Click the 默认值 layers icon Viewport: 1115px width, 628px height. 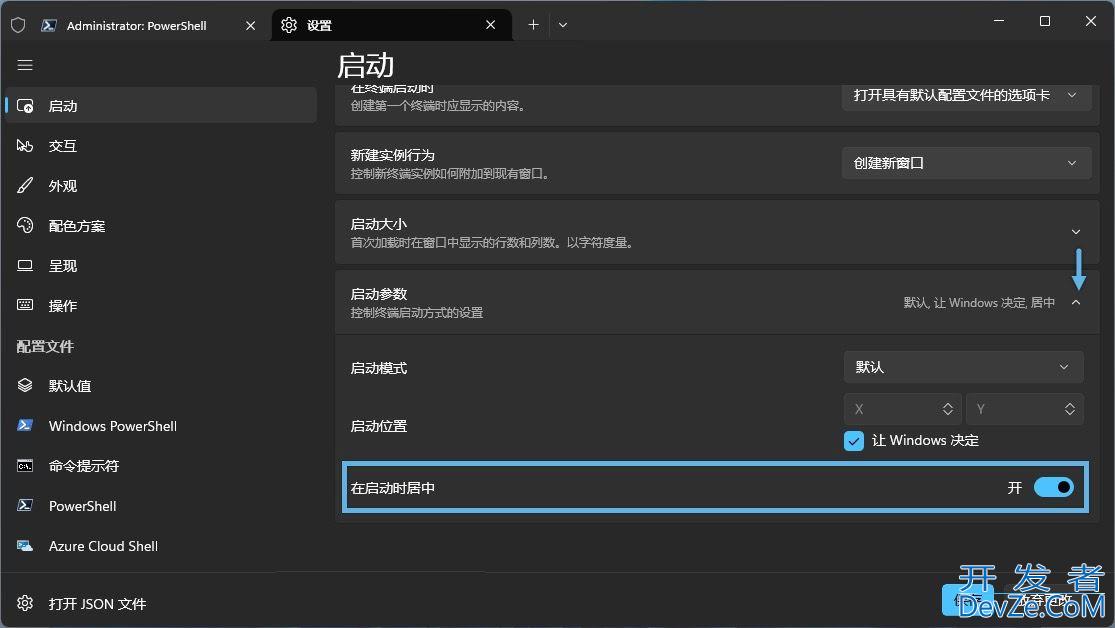(25, 385)
